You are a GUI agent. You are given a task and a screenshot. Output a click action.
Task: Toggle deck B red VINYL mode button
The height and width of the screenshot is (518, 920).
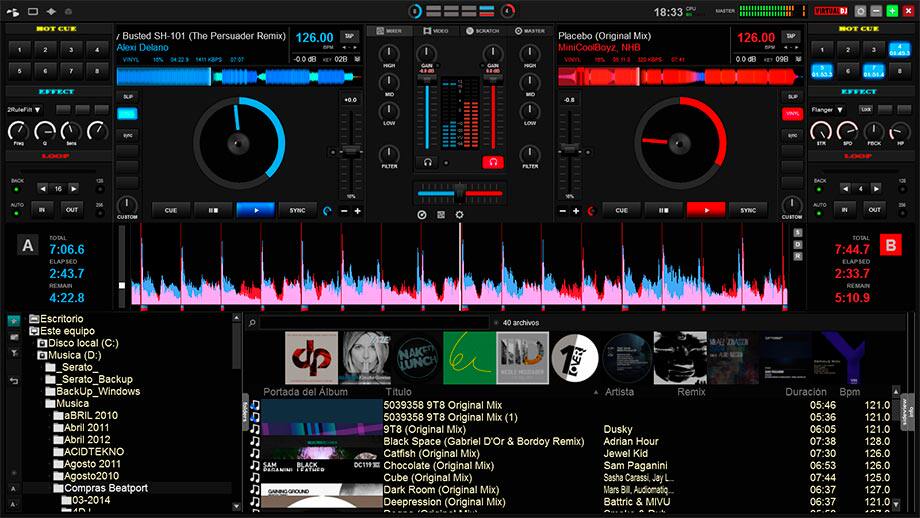point(792,114)
